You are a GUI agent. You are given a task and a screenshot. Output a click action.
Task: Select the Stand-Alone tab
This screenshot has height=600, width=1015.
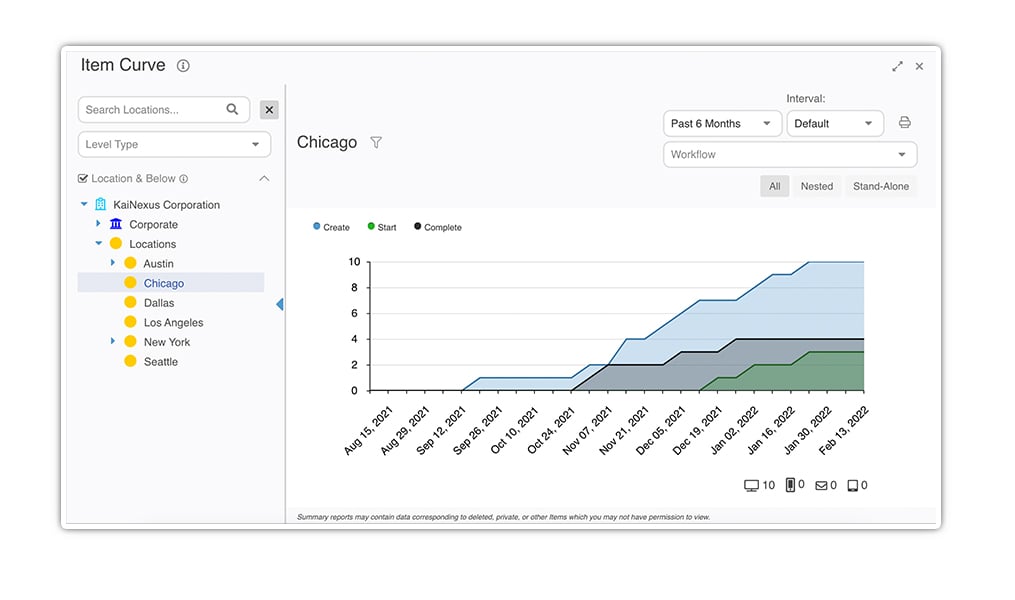[880, 186]
